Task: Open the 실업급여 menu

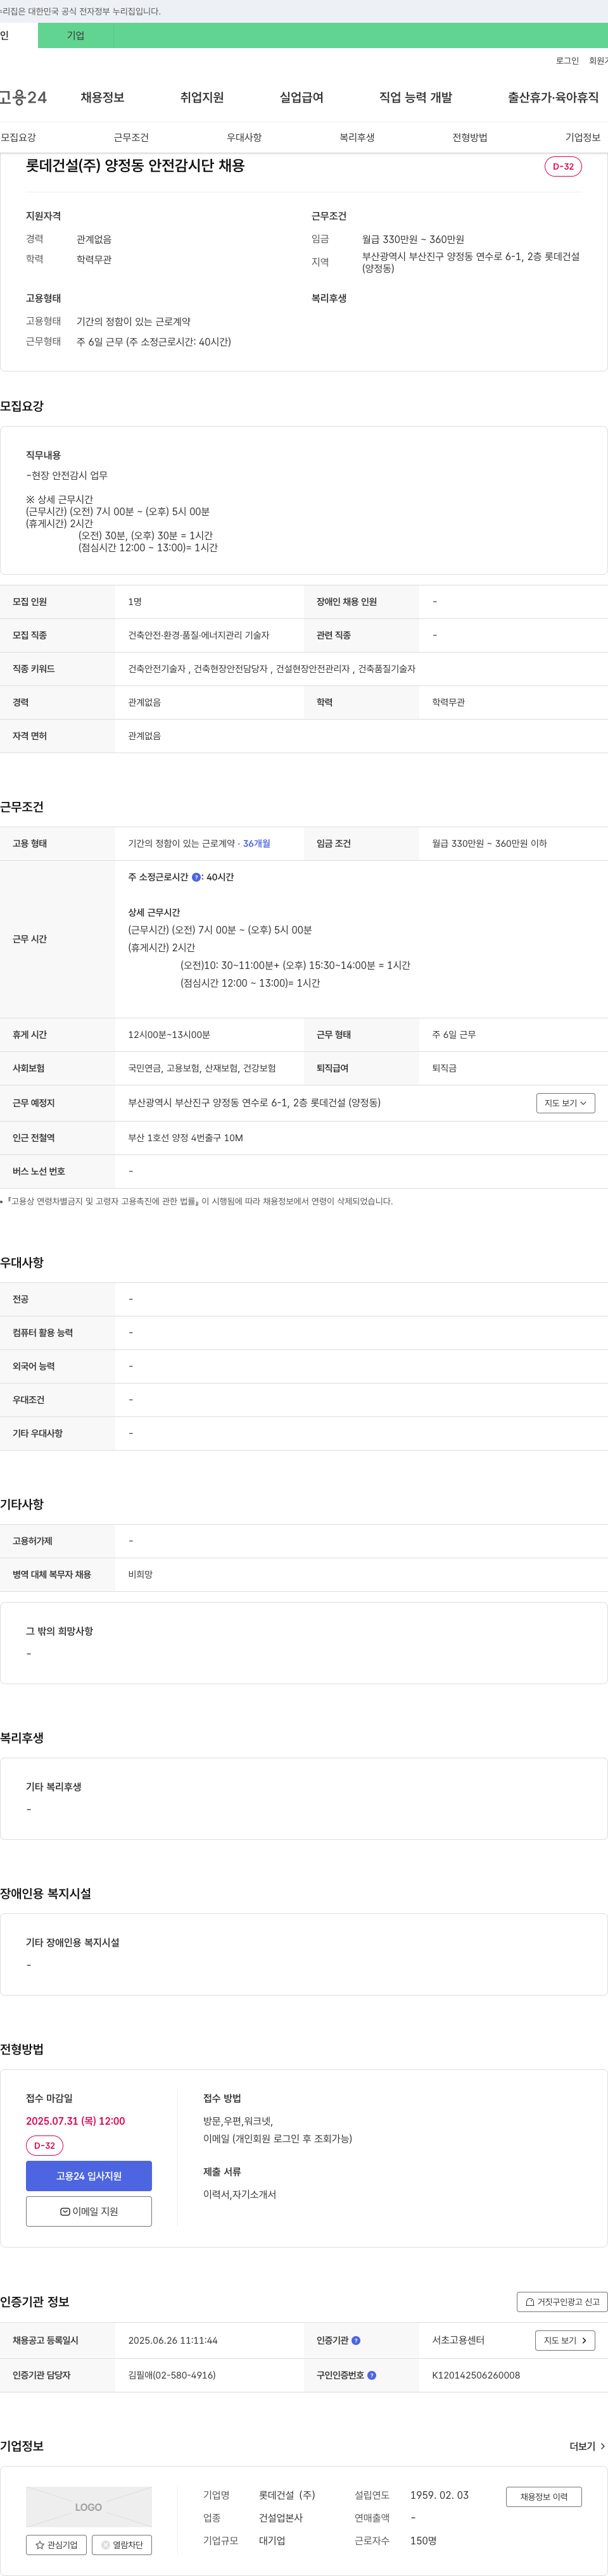Action: point(301,97)
